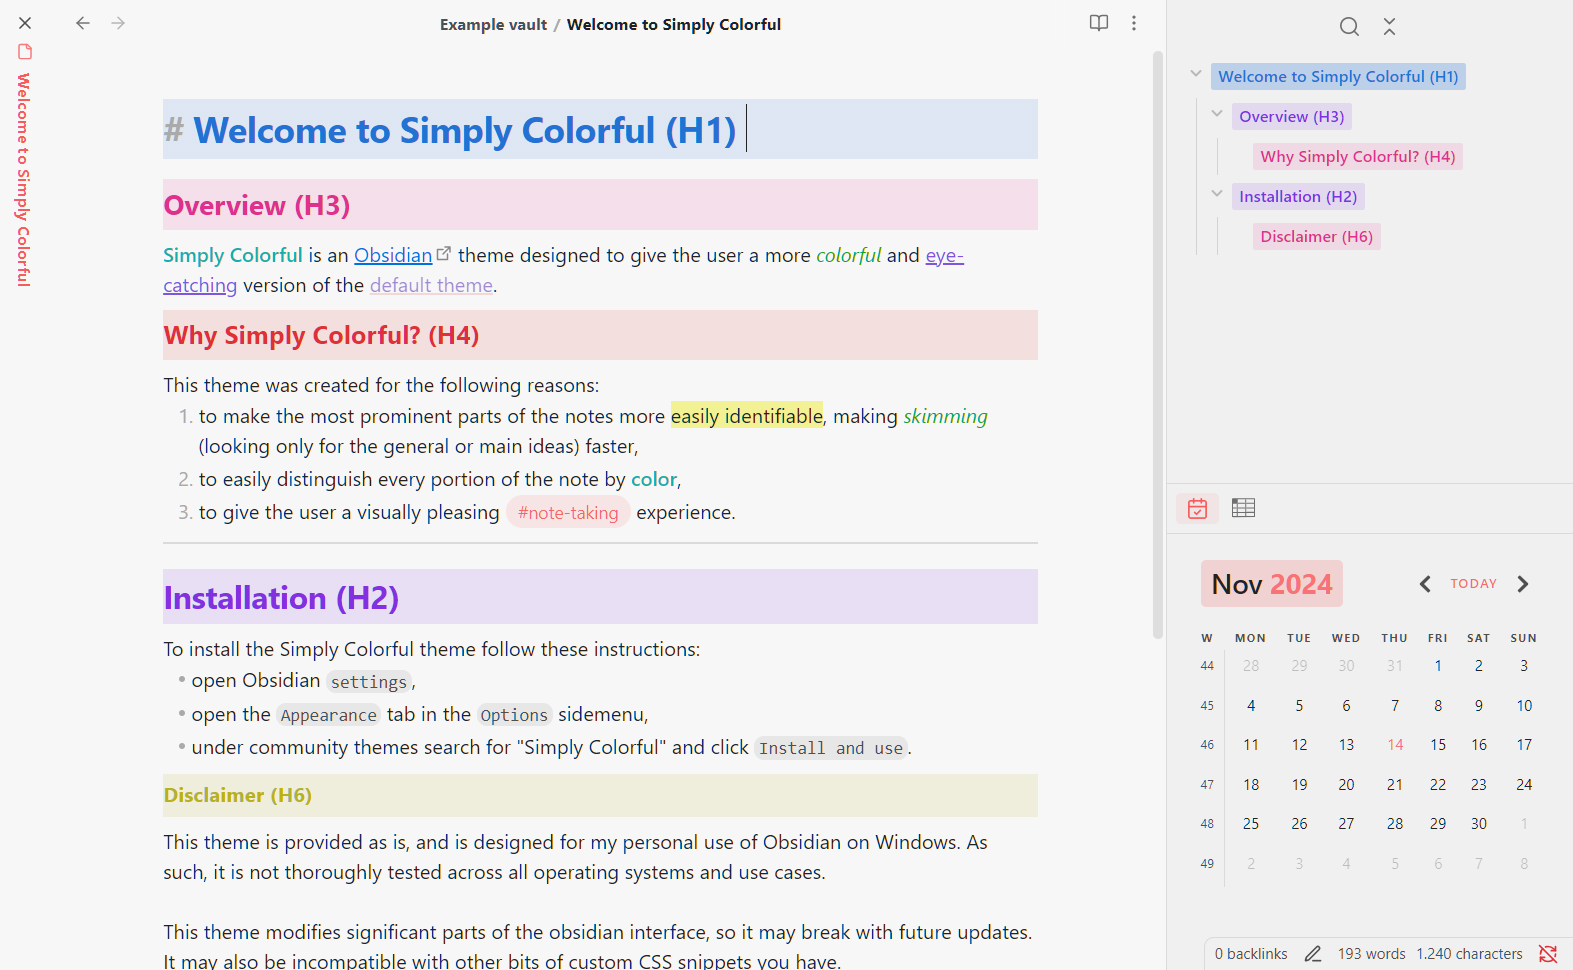Viewport: 1573px width, 970px height.
Task: Close the tab with the X icon
Action: [25, 23]
